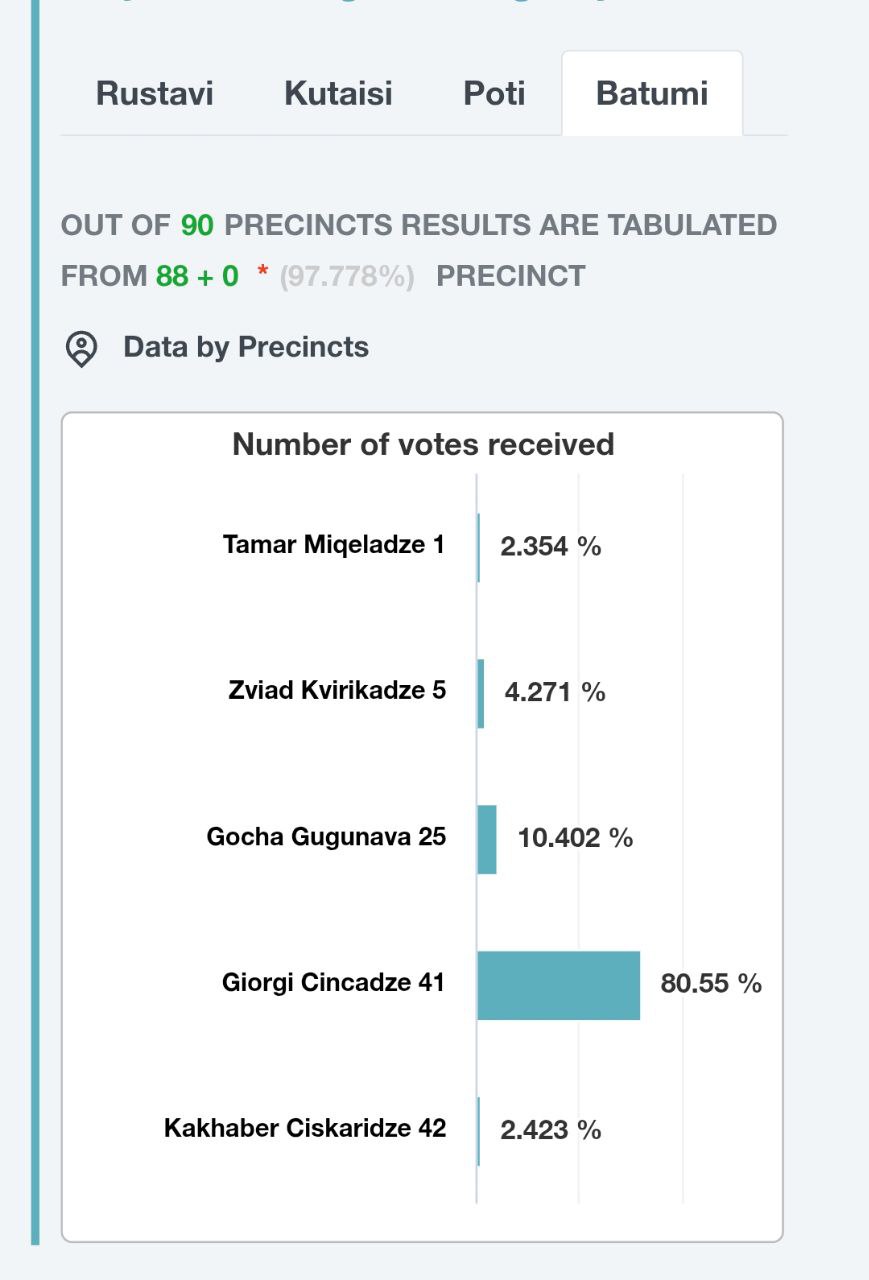Click the Zviad Kvirikadze 5 label
This screenshot has height=1280, width=869.
point(337,691)
